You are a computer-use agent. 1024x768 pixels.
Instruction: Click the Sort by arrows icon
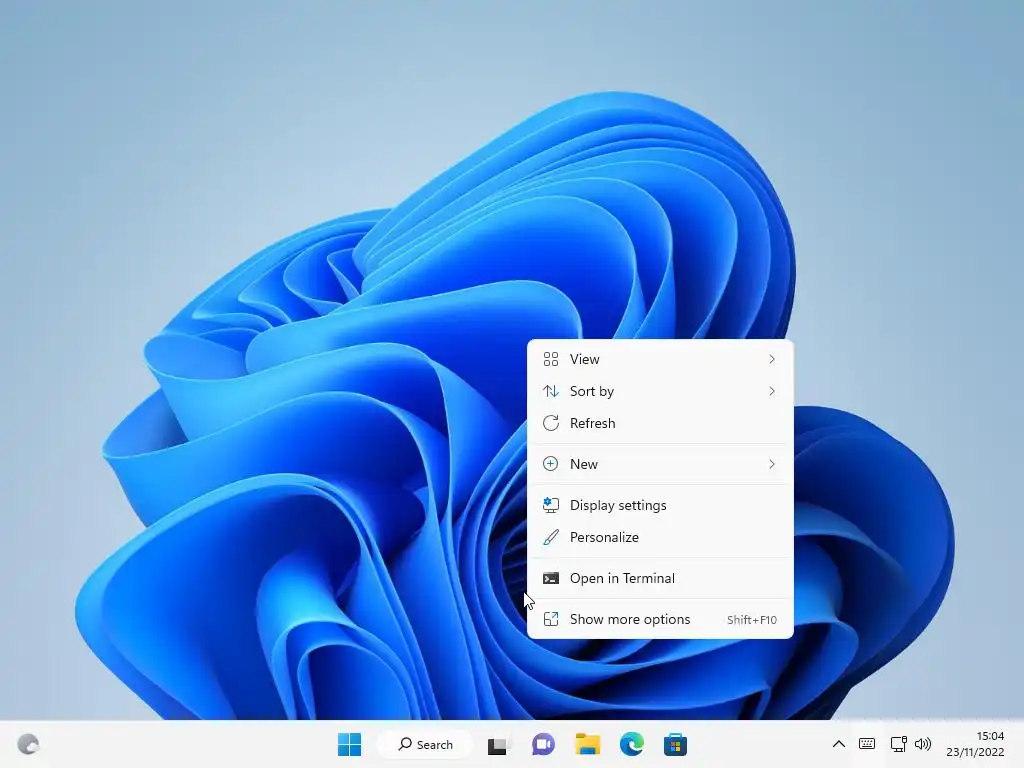[x=551, y=391]
